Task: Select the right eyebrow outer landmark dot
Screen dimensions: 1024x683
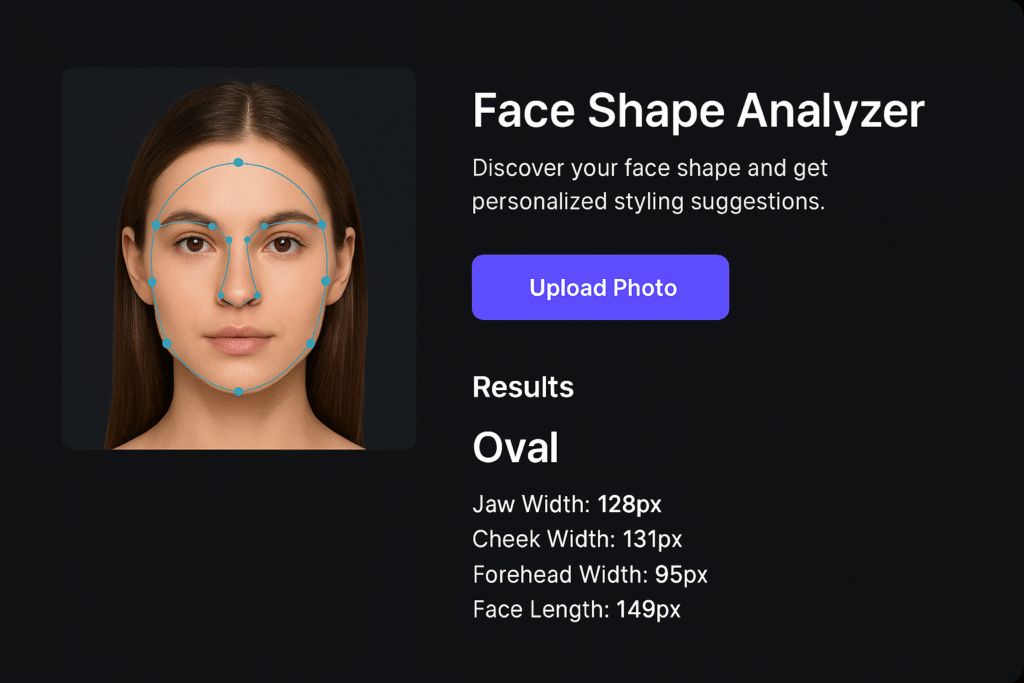Action: [x=322, y=225]
